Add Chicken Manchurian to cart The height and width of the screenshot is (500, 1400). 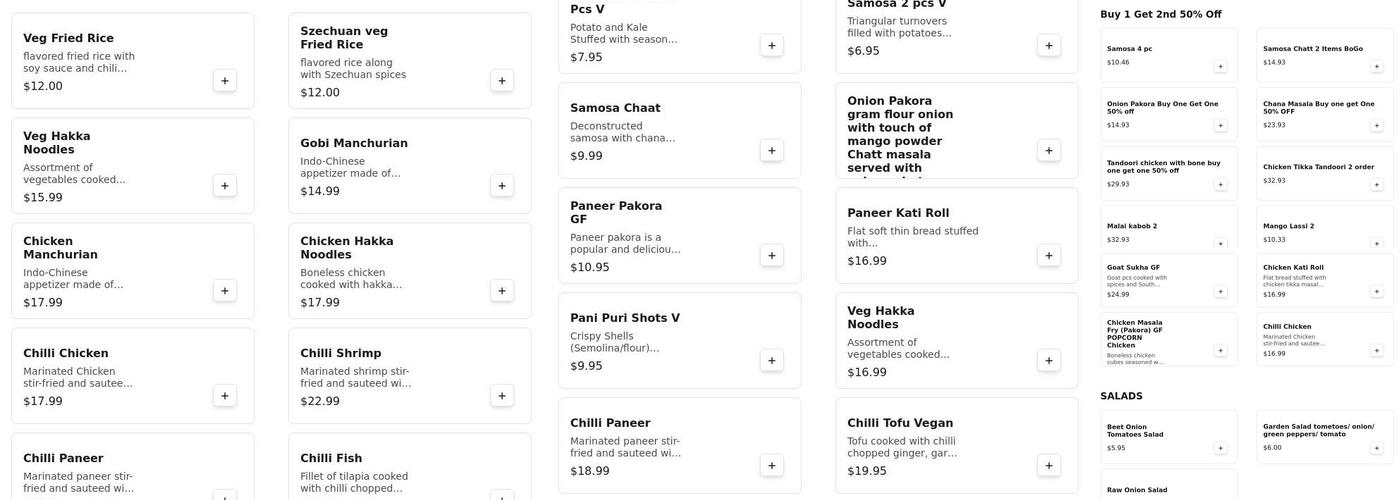click(x=224, y=291)
